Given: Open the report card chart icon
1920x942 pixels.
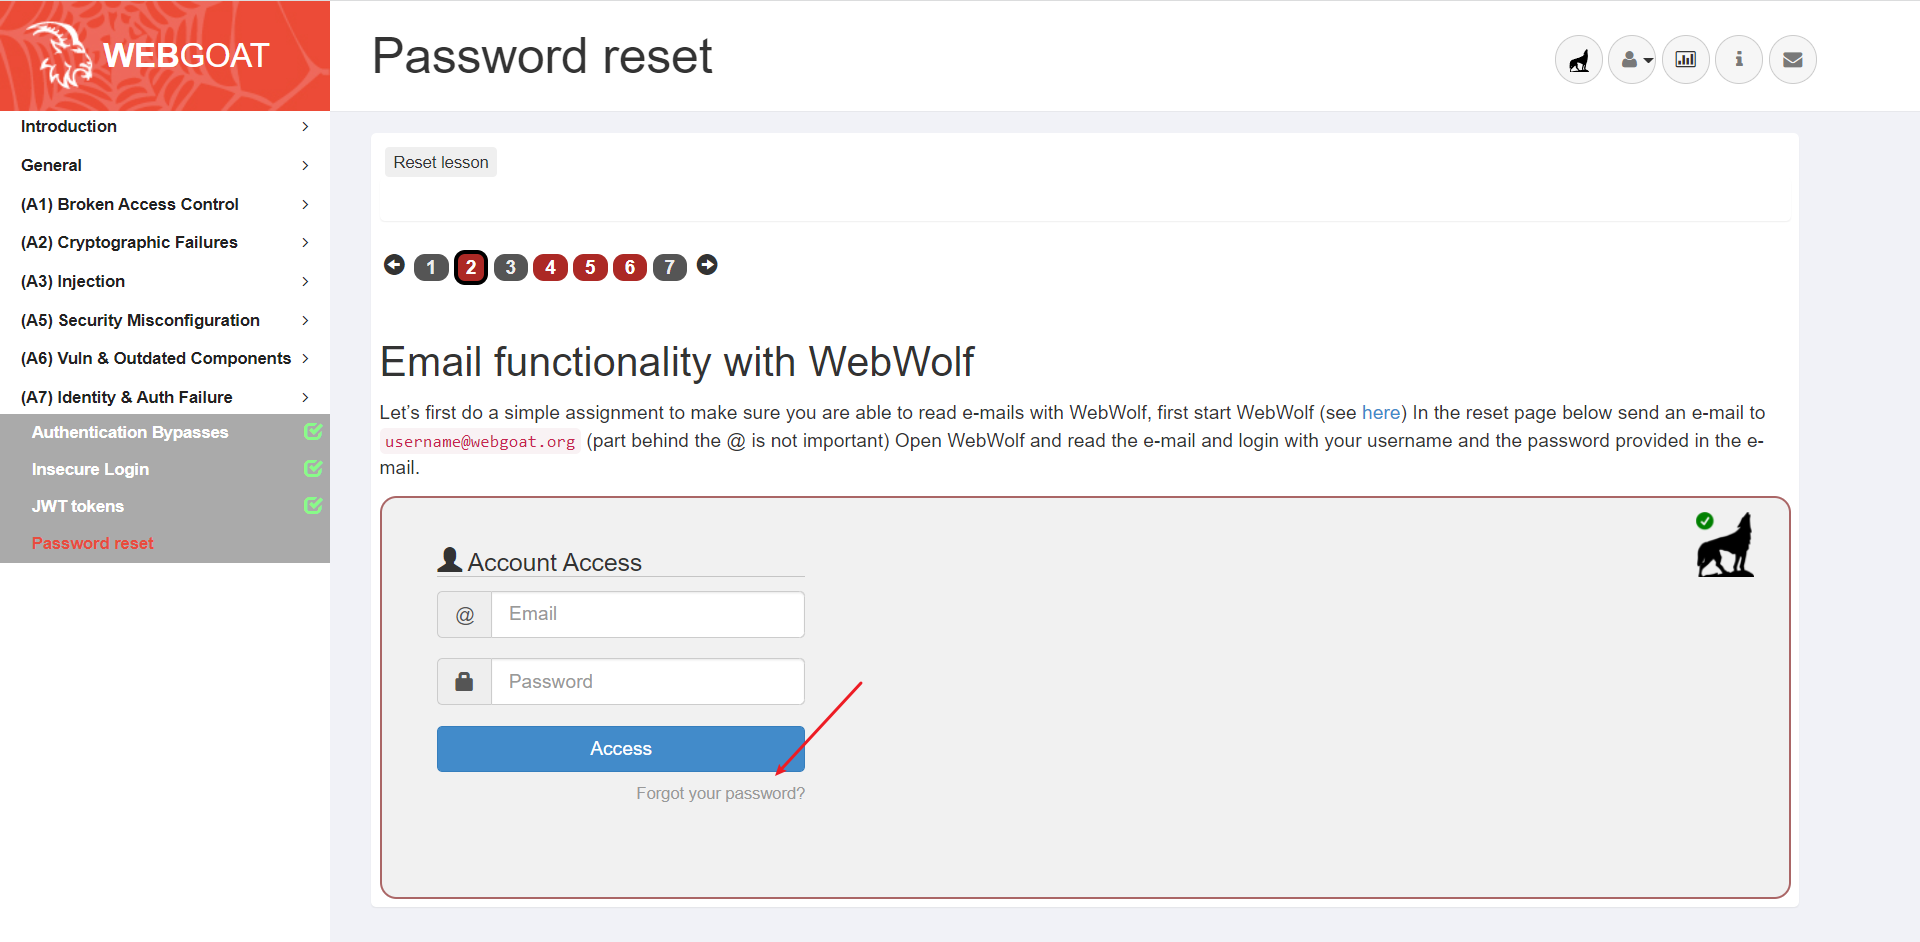Looking at the screenshot, I should click(x=1686, y=60).
